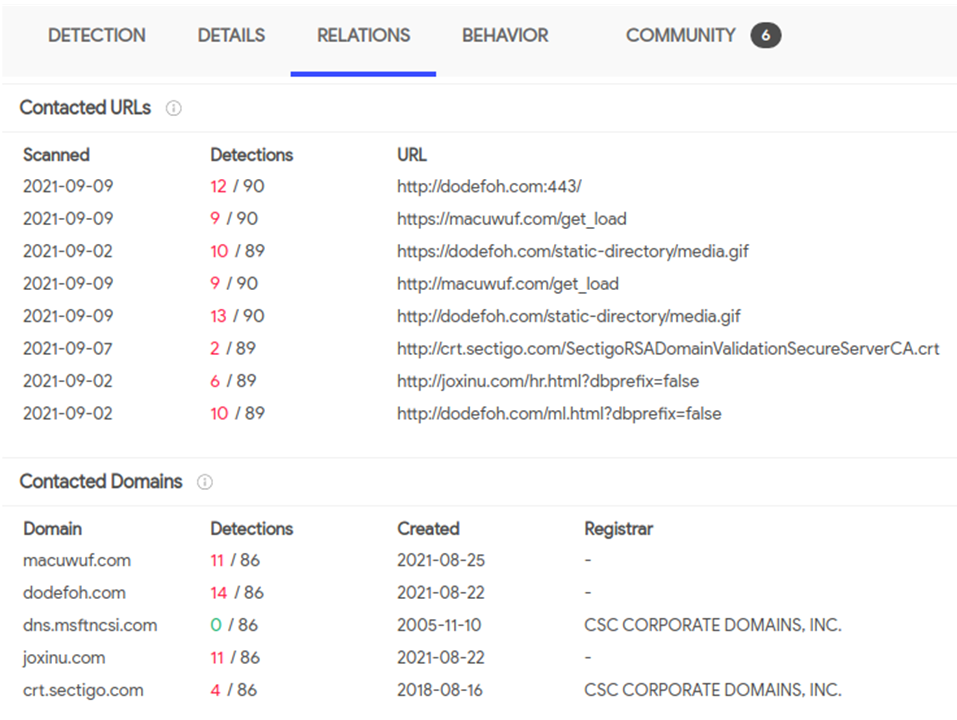The image size is (957, 720).
Task: Click the 0 / 86 detection score
Action: (234, 625)
